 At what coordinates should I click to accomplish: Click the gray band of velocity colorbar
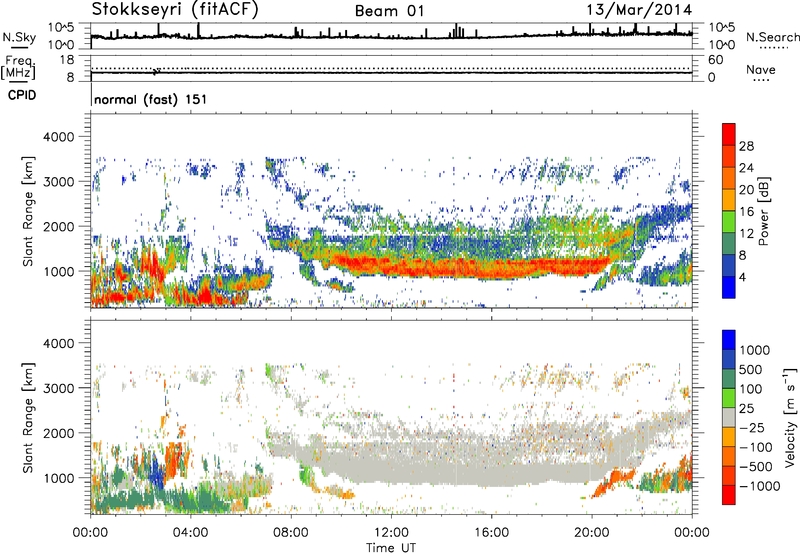pos(729,418)
